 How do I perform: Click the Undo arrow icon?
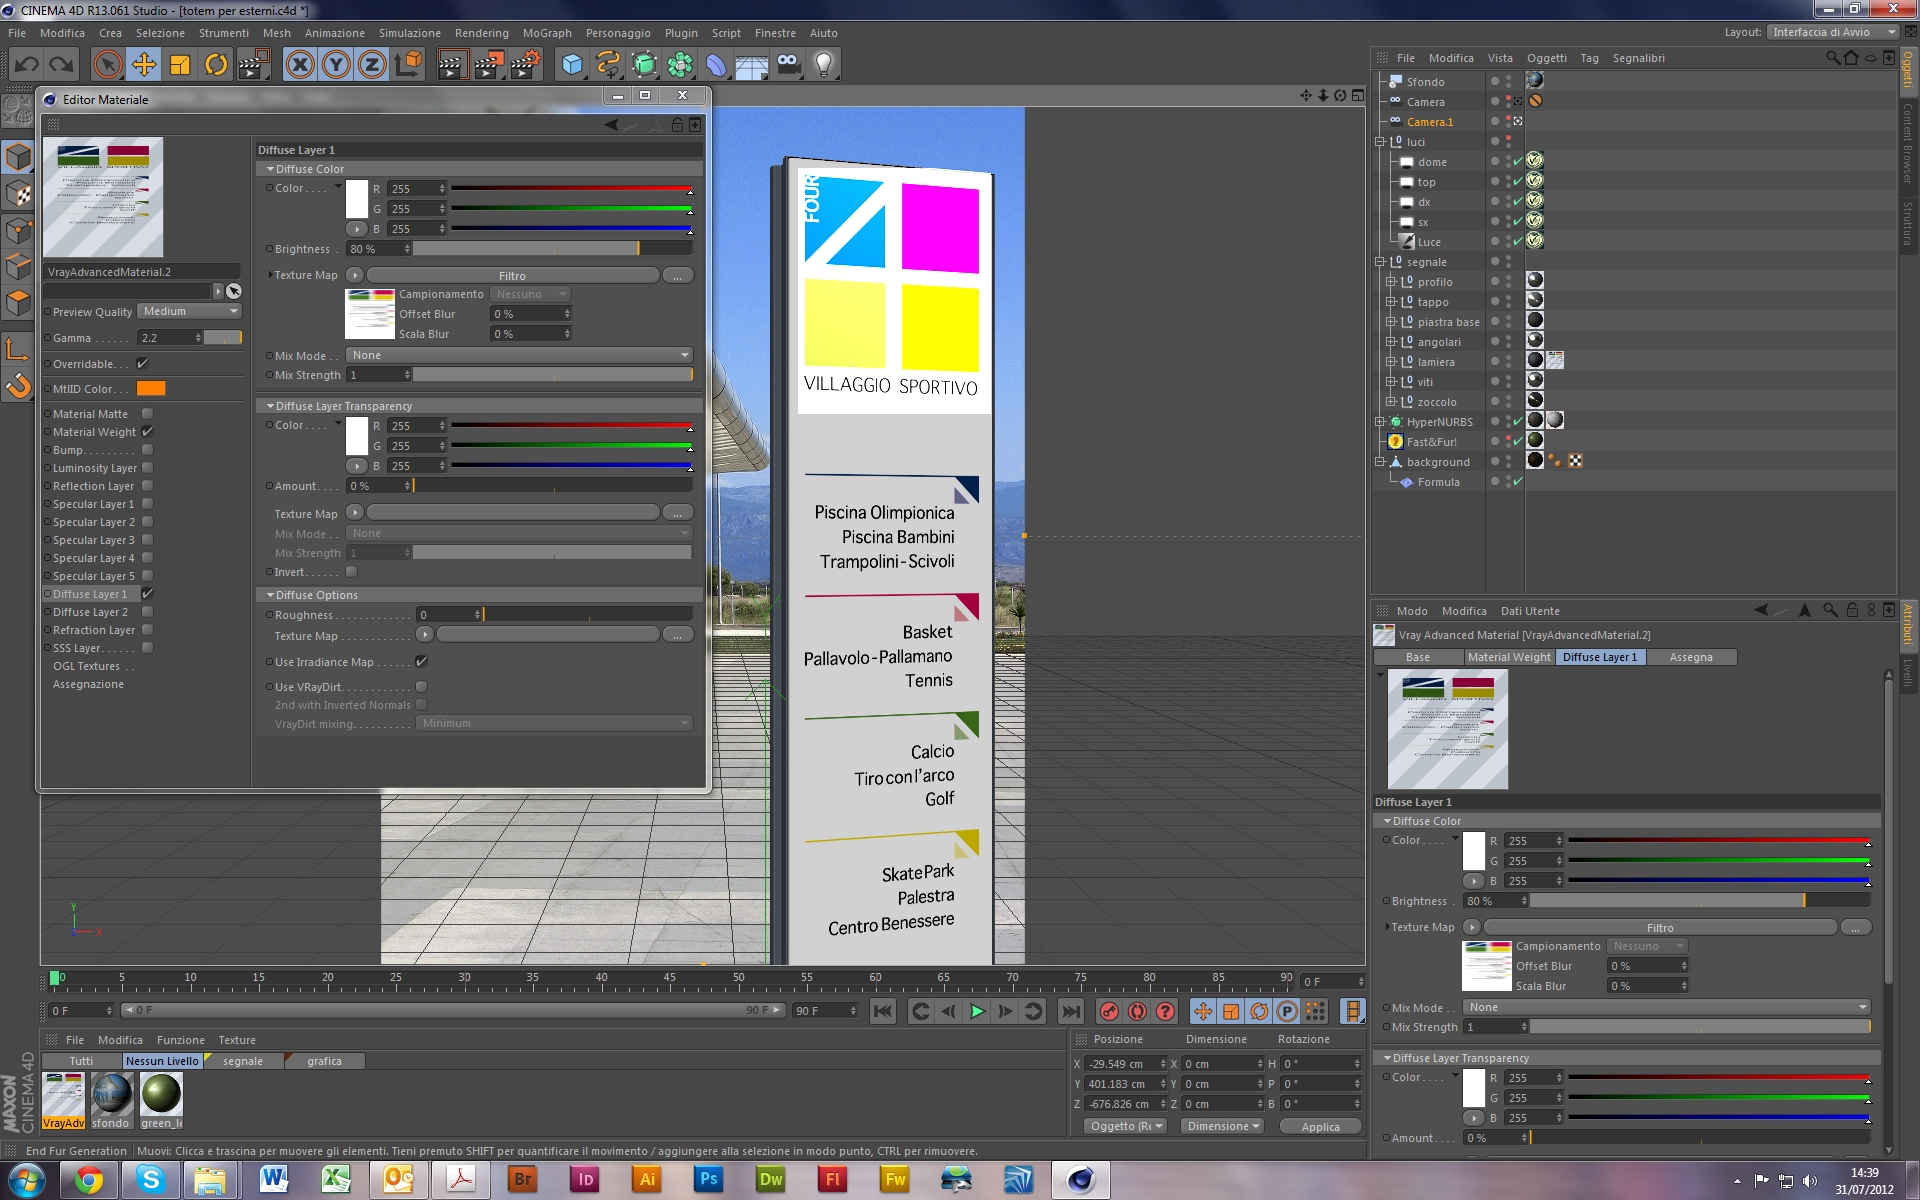(x=27, y=65)
